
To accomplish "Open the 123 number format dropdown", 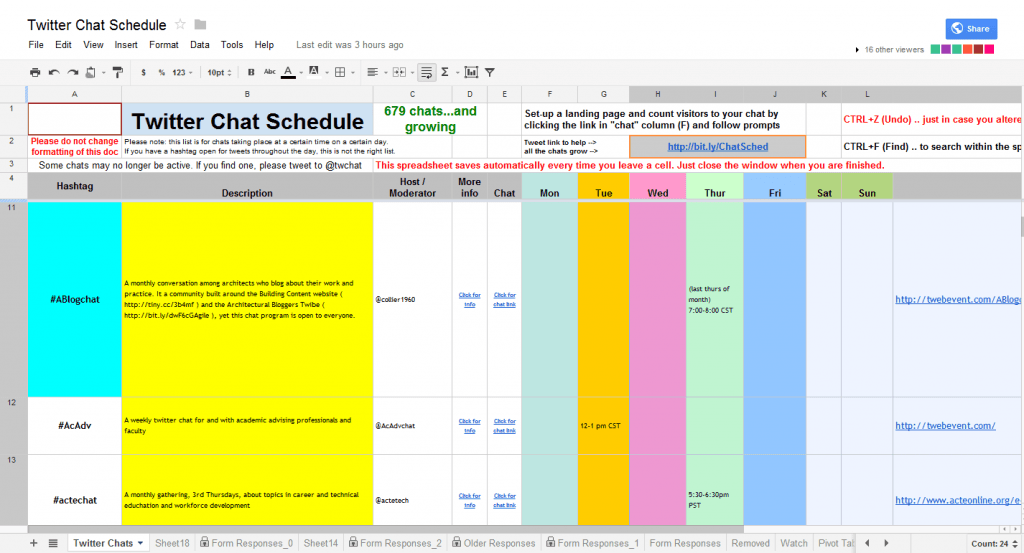I will tap(183, 72).
